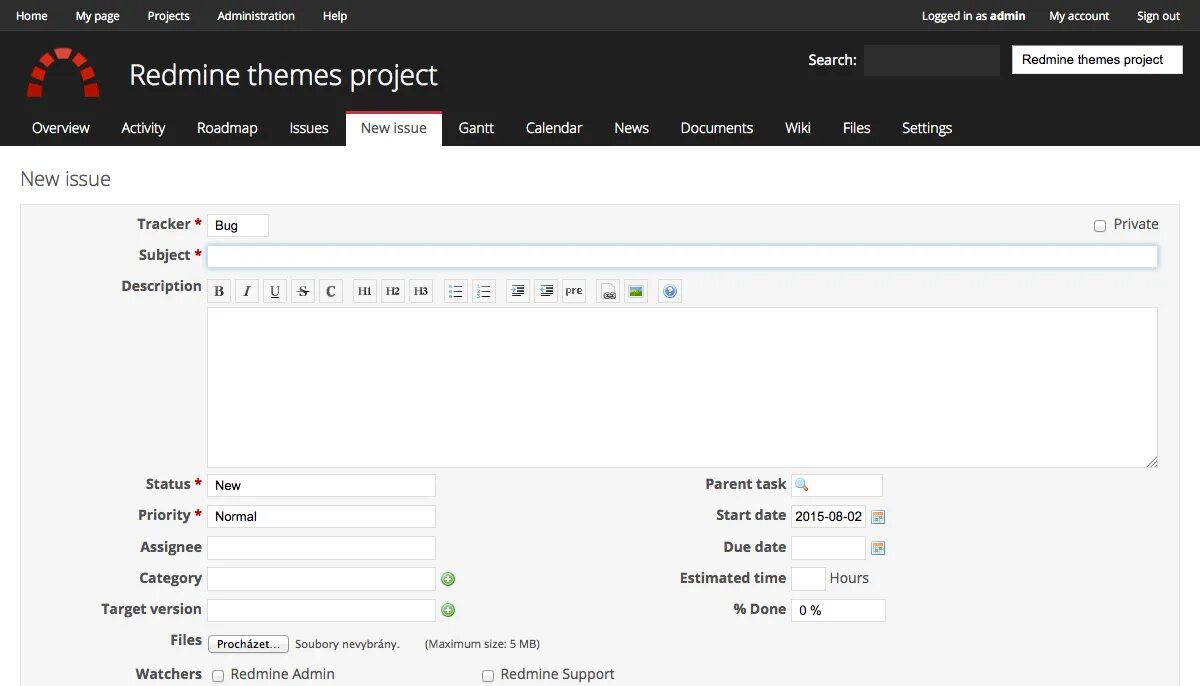Screen dimensions: 1200x686
Task: Open the Tracker dropdown
Action: click(x=238, y=225)
